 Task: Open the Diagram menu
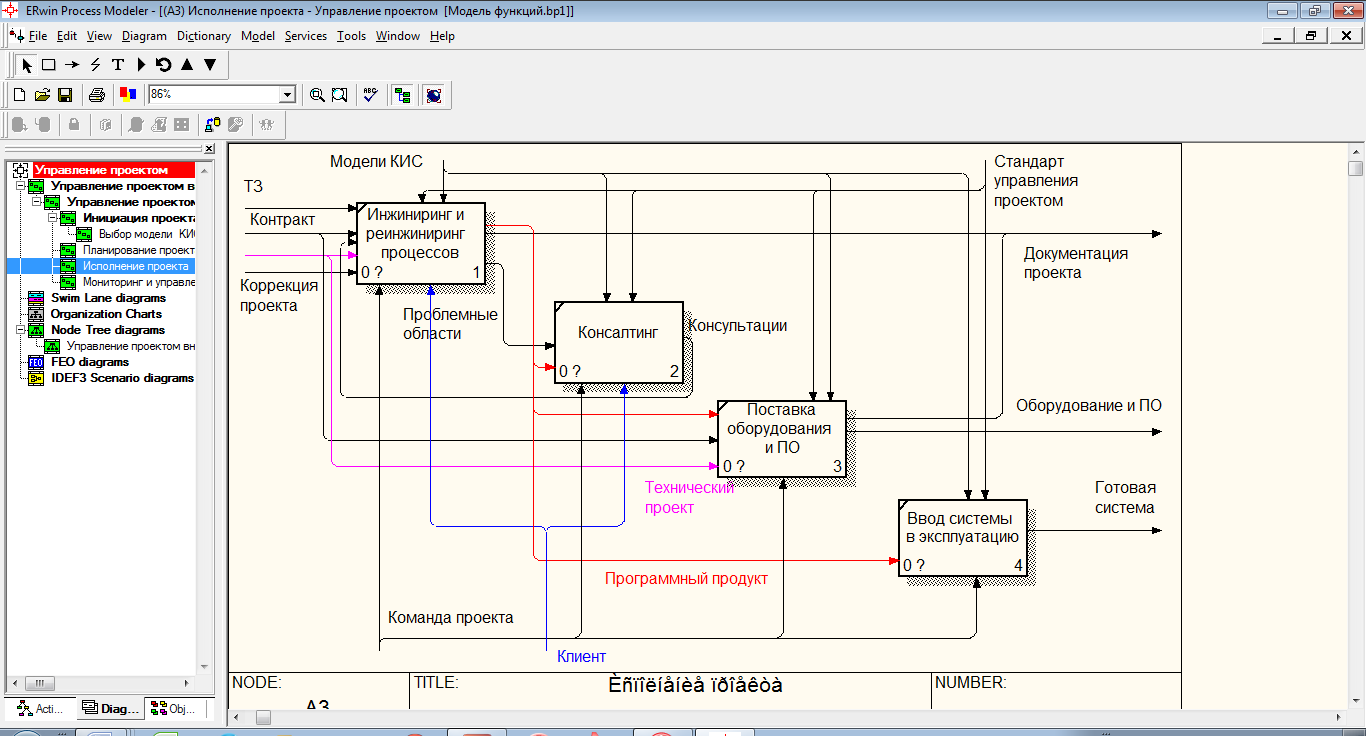point(144,36)
